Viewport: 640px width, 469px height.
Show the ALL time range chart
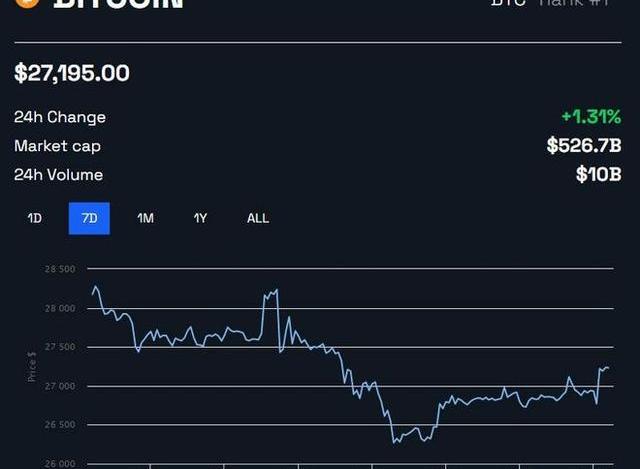[x=258, y=218]
